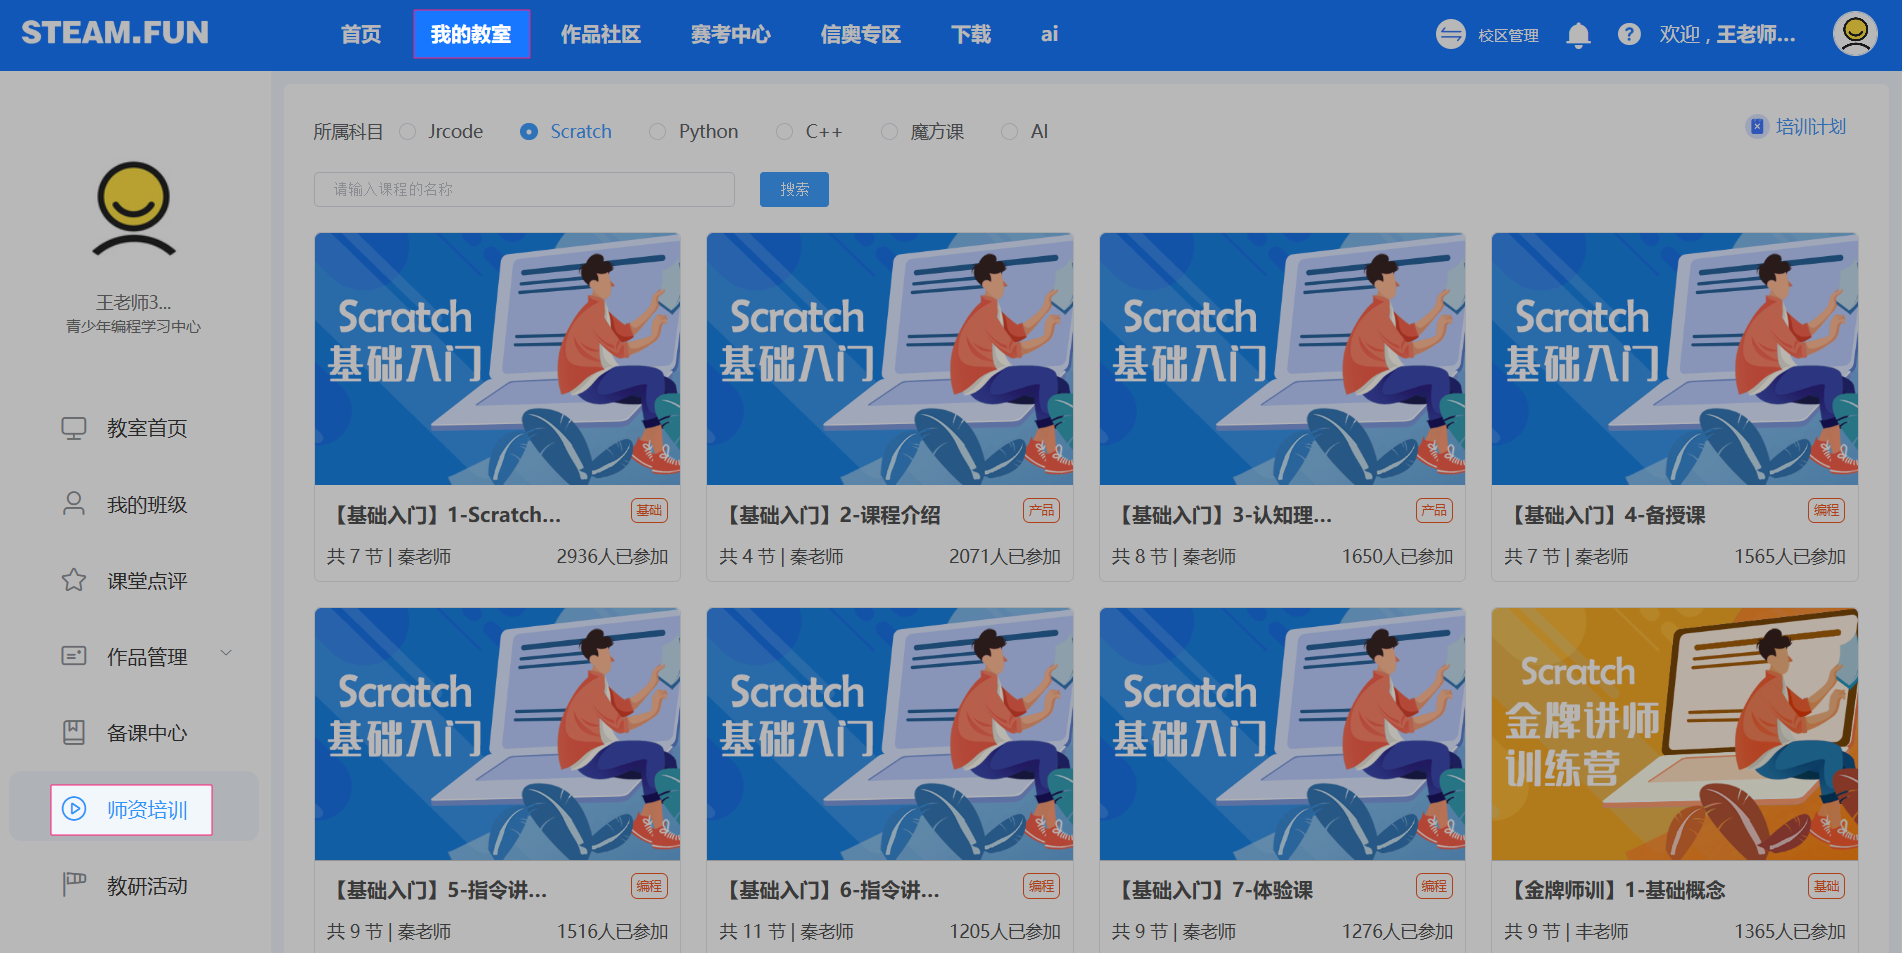
Task: Click the 作品管理 card icon
Action: pyautogui.click(x=74, y=656)
